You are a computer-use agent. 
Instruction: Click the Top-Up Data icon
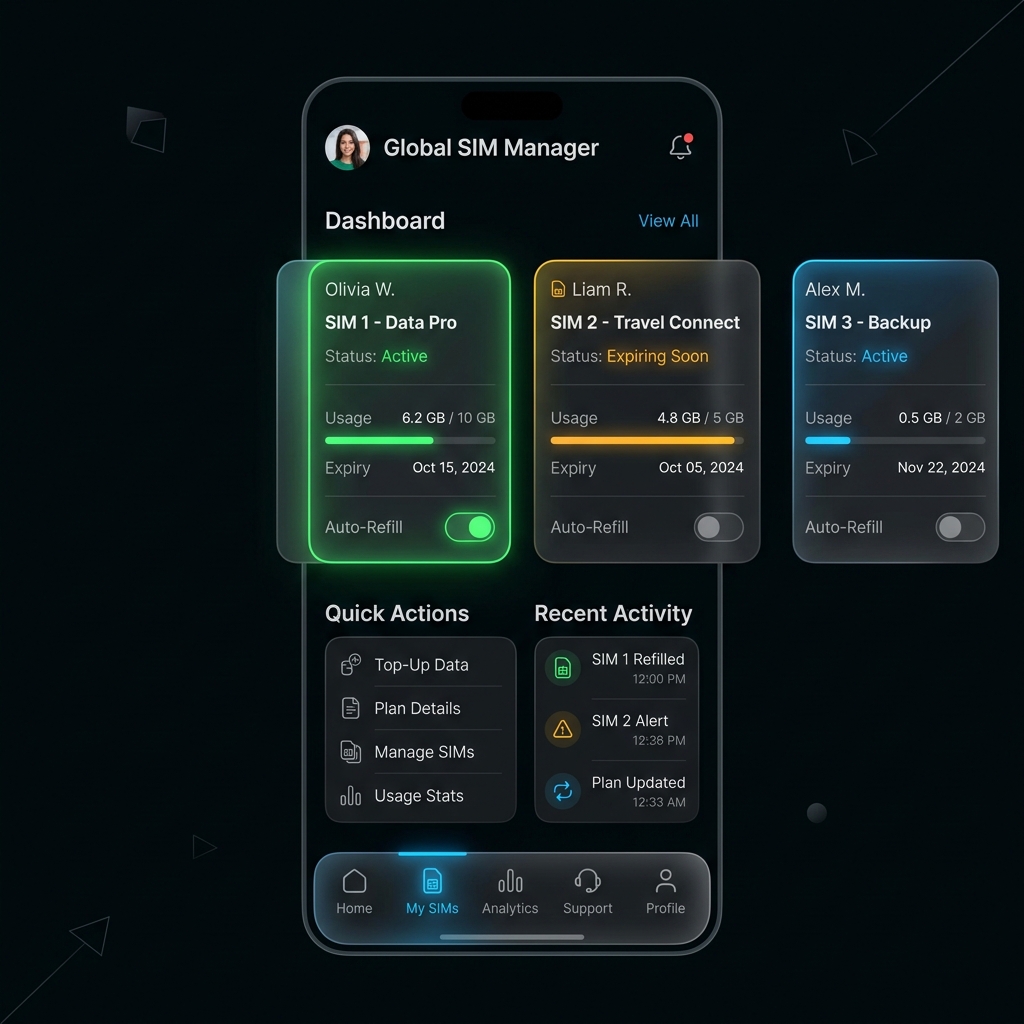pyautogui.click(x=351, y=665)
